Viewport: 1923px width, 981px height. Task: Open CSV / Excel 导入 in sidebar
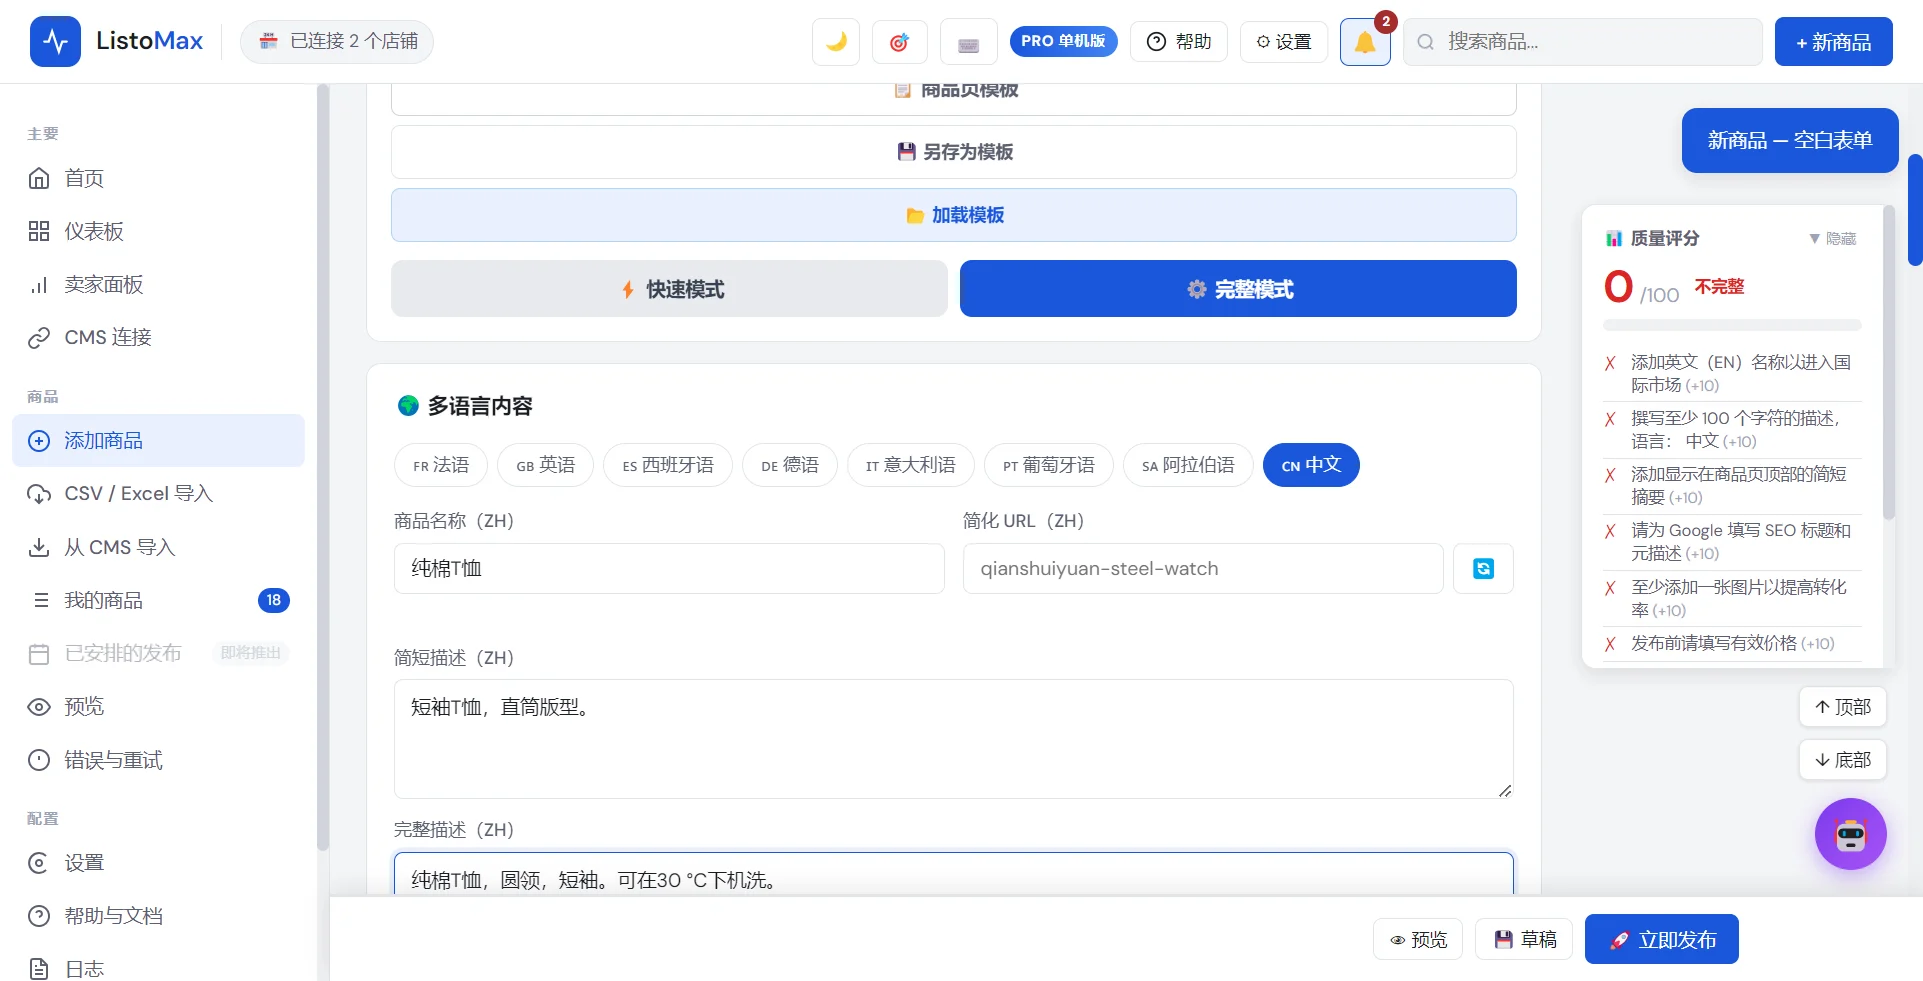tap(158, 493)
